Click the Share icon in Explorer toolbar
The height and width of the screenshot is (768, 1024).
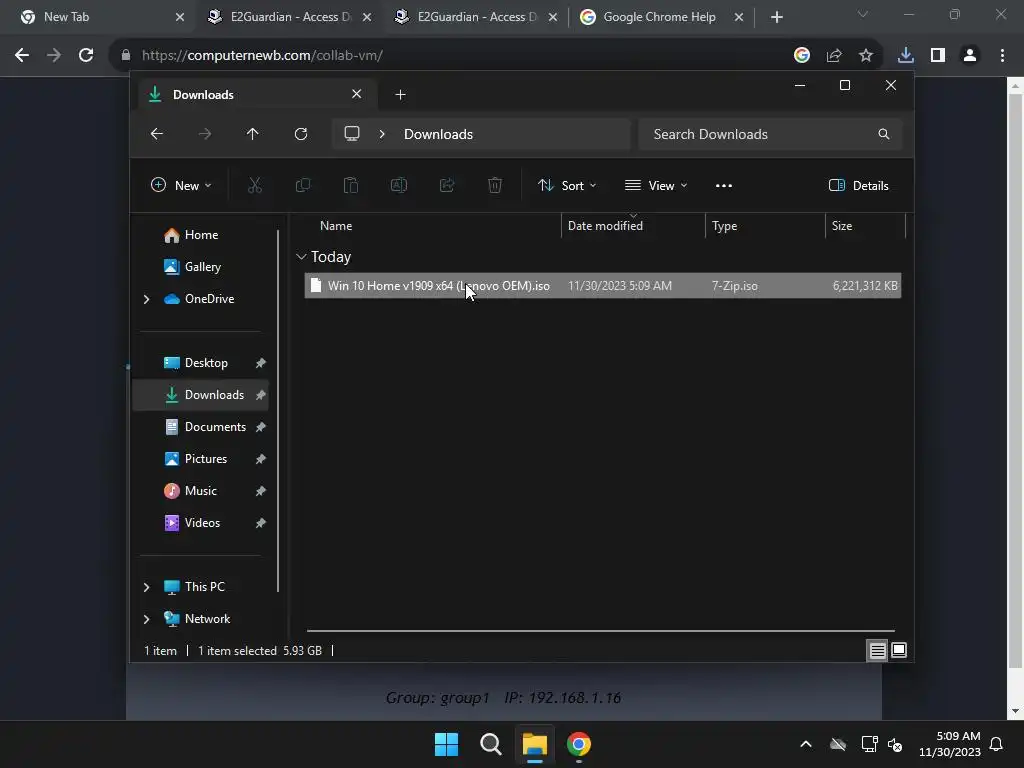click(x=447, y=185)
